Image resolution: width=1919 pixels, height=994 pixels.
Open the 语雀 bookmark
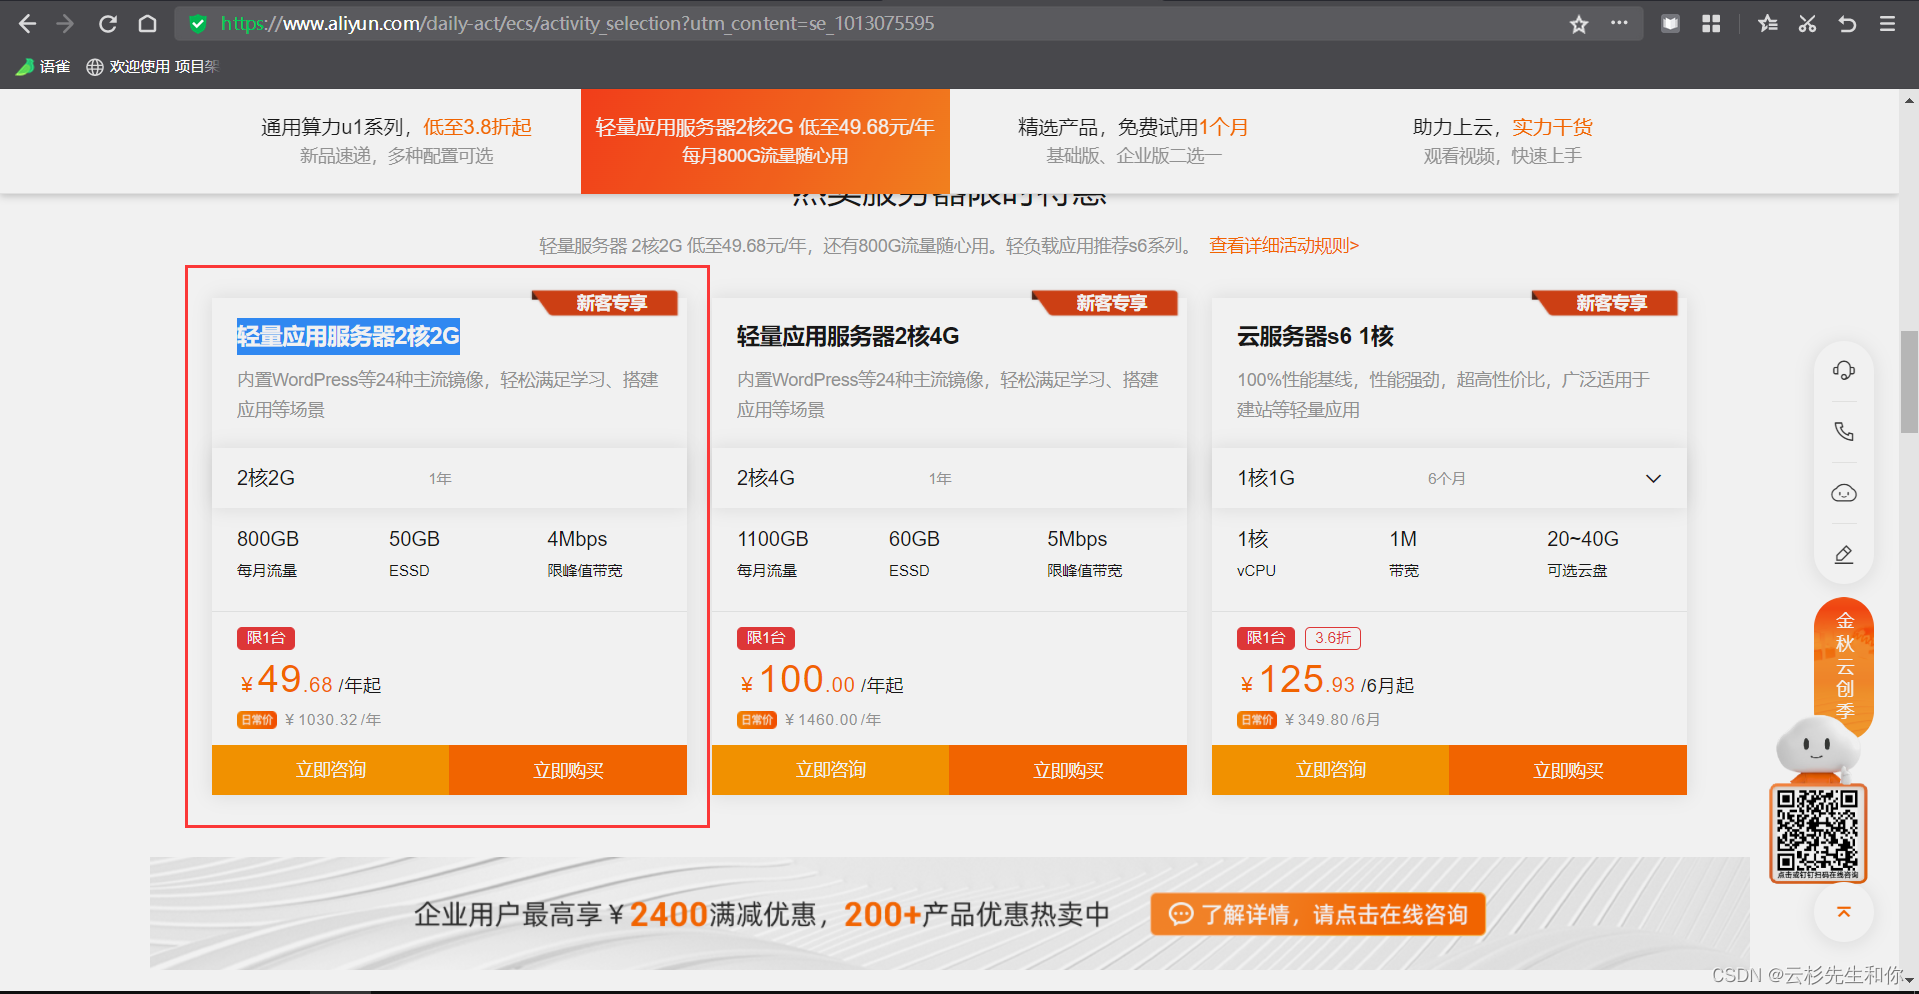click(x=43, y=66)
